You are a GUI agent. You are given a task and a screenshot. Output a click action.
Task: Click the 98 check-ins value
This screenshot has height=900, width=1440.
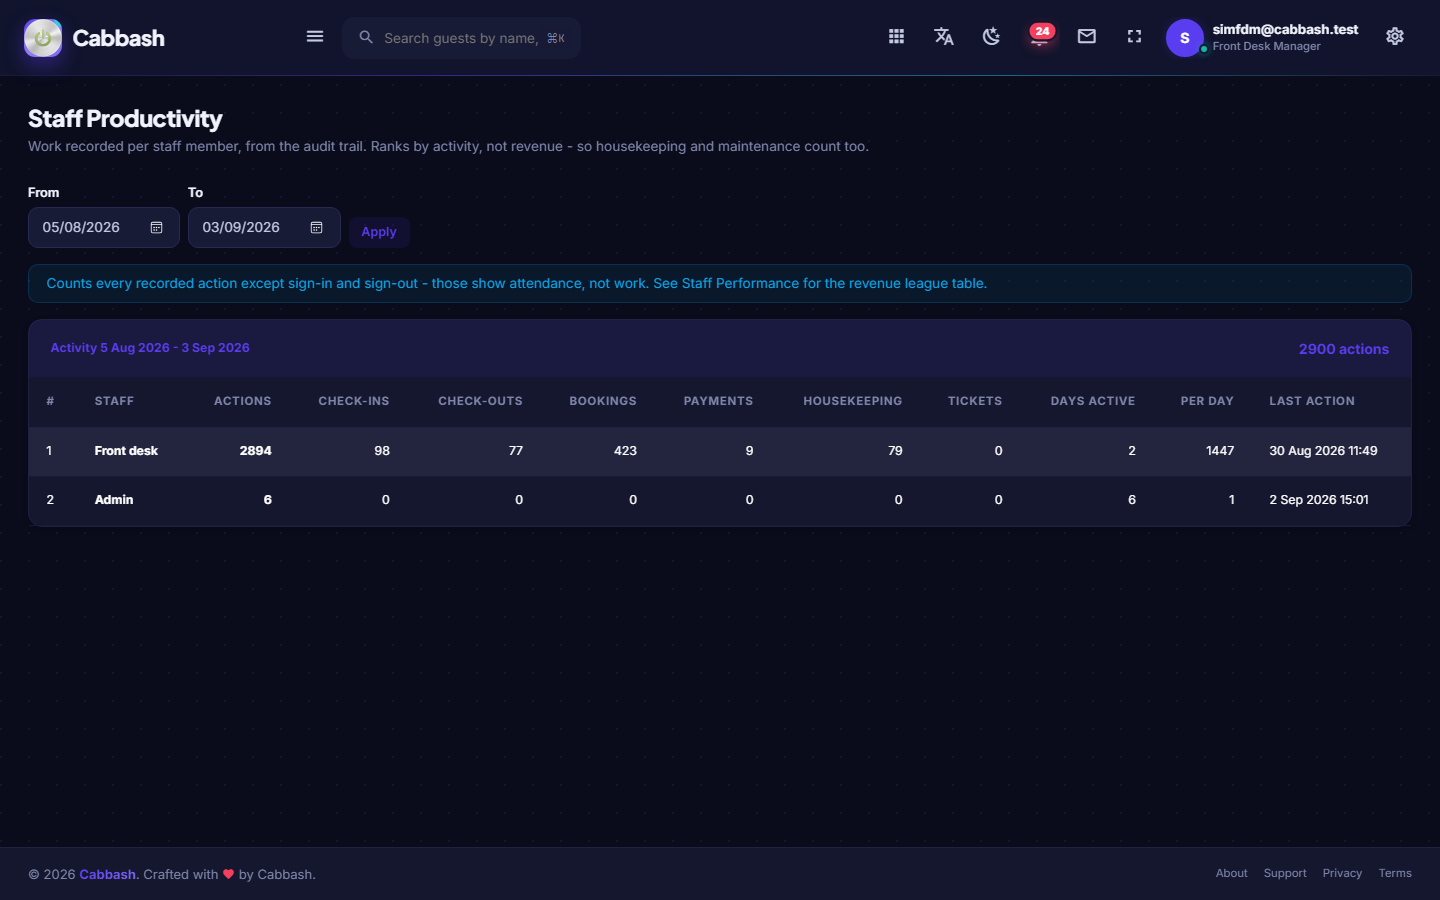(x=382, y=451)
